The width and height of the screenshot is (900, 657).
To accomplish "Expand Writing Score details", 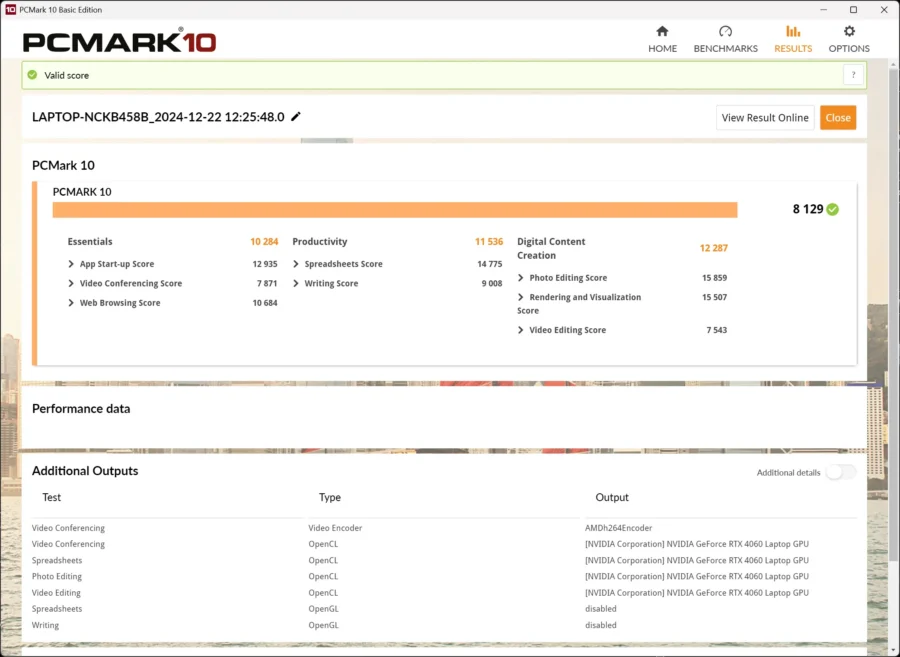I will coord(296,283).
